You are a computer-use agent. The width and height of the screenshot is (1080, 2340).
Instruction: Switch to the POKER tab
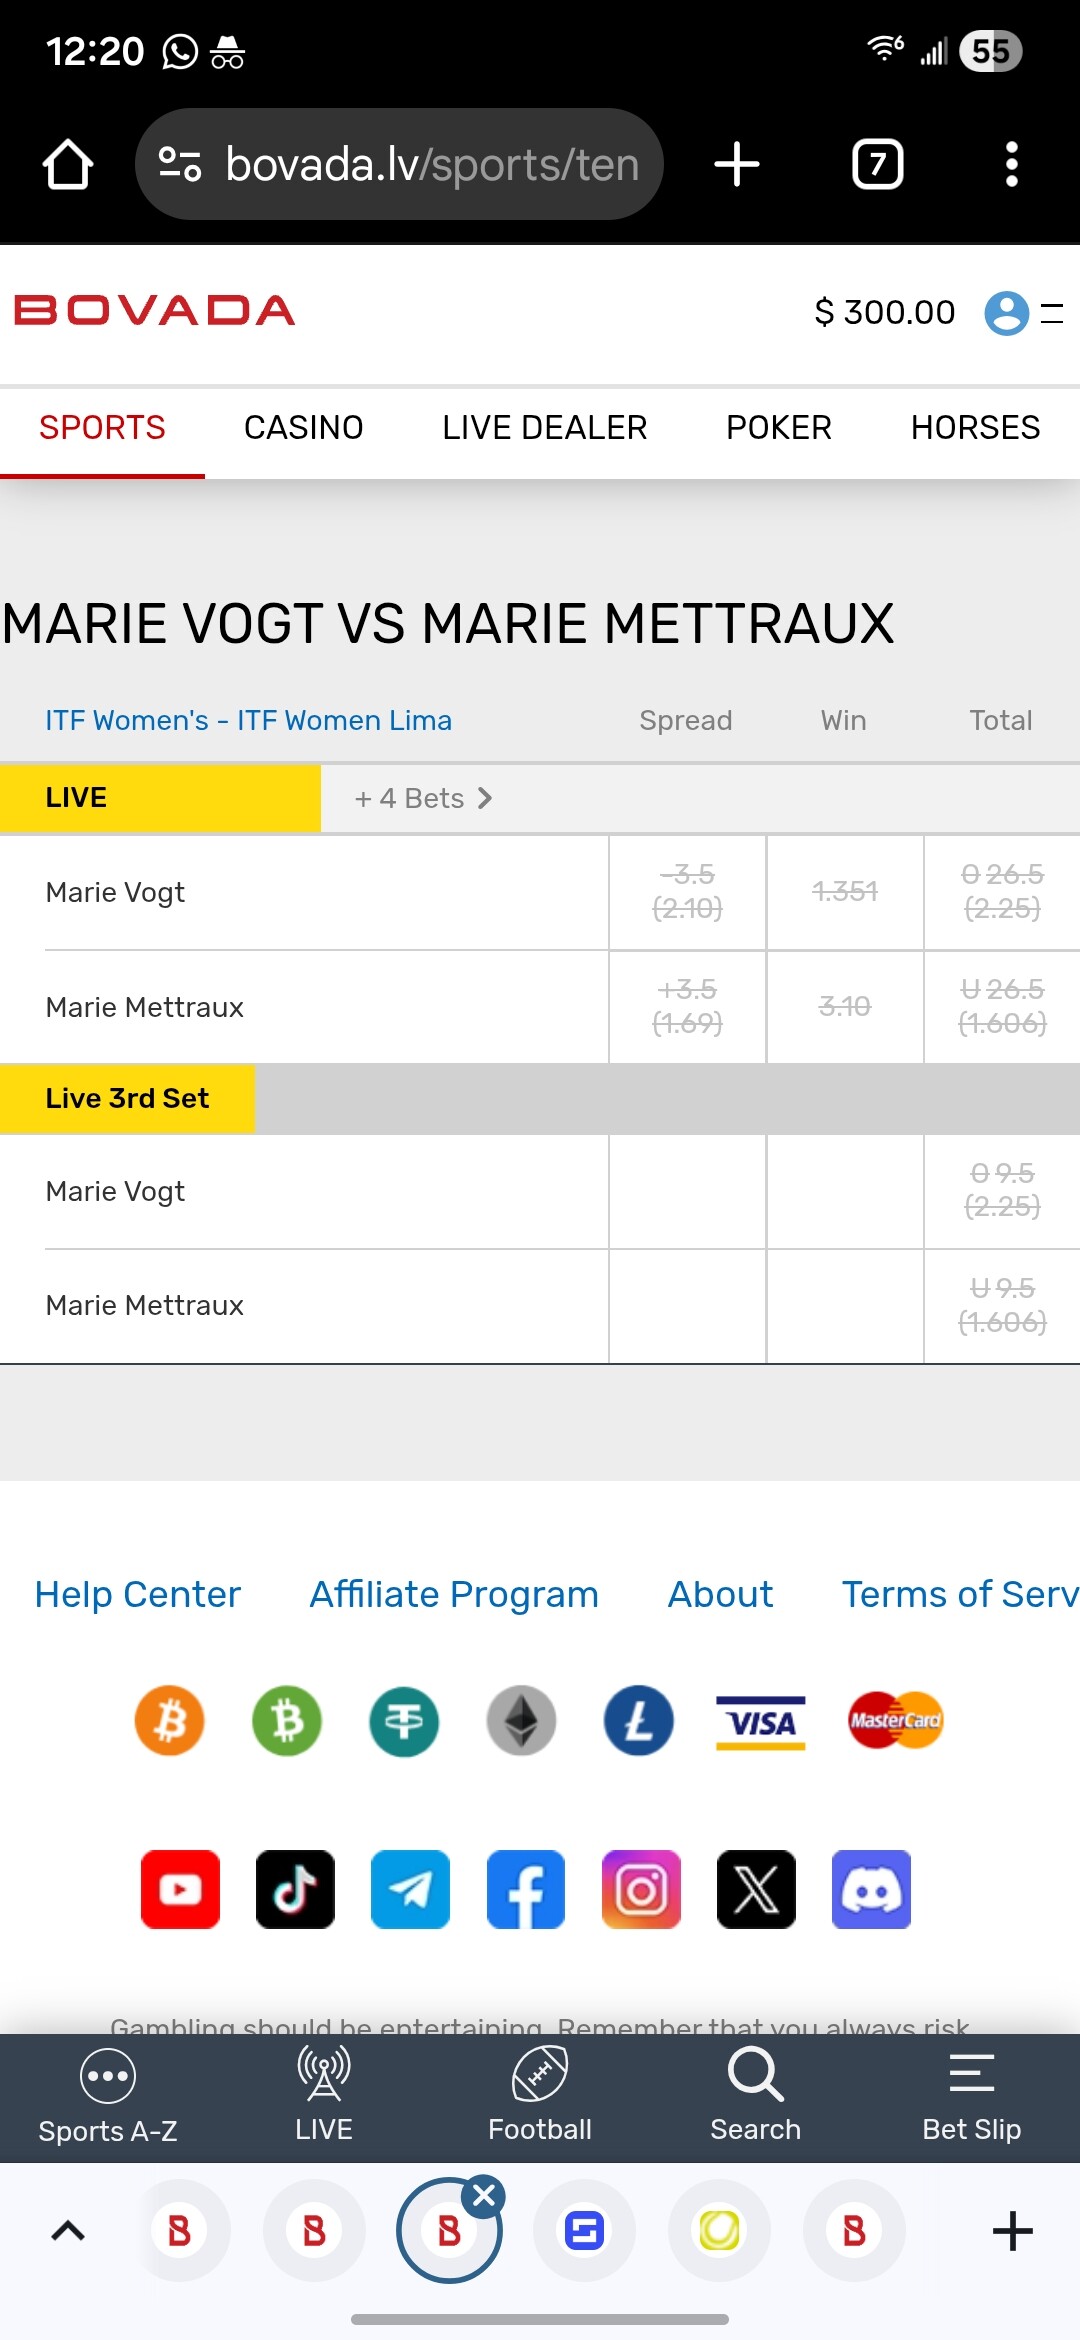point(778,428)
